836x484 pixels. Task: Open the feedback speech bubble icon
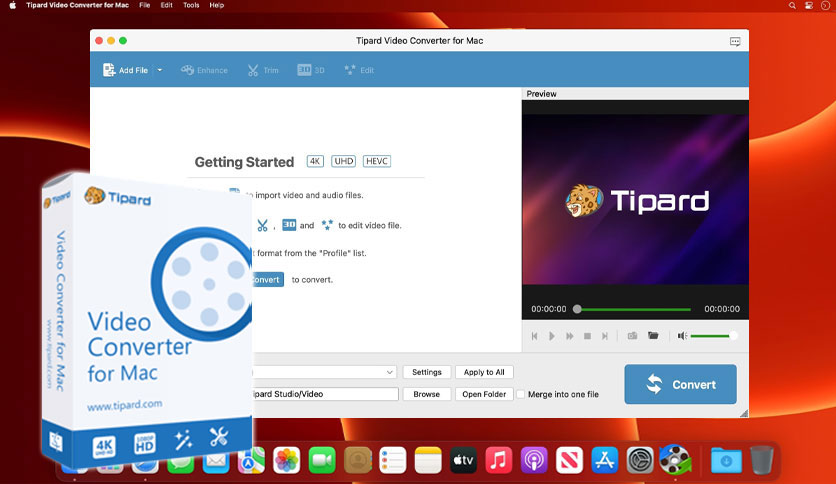click(x=735, y=41)
